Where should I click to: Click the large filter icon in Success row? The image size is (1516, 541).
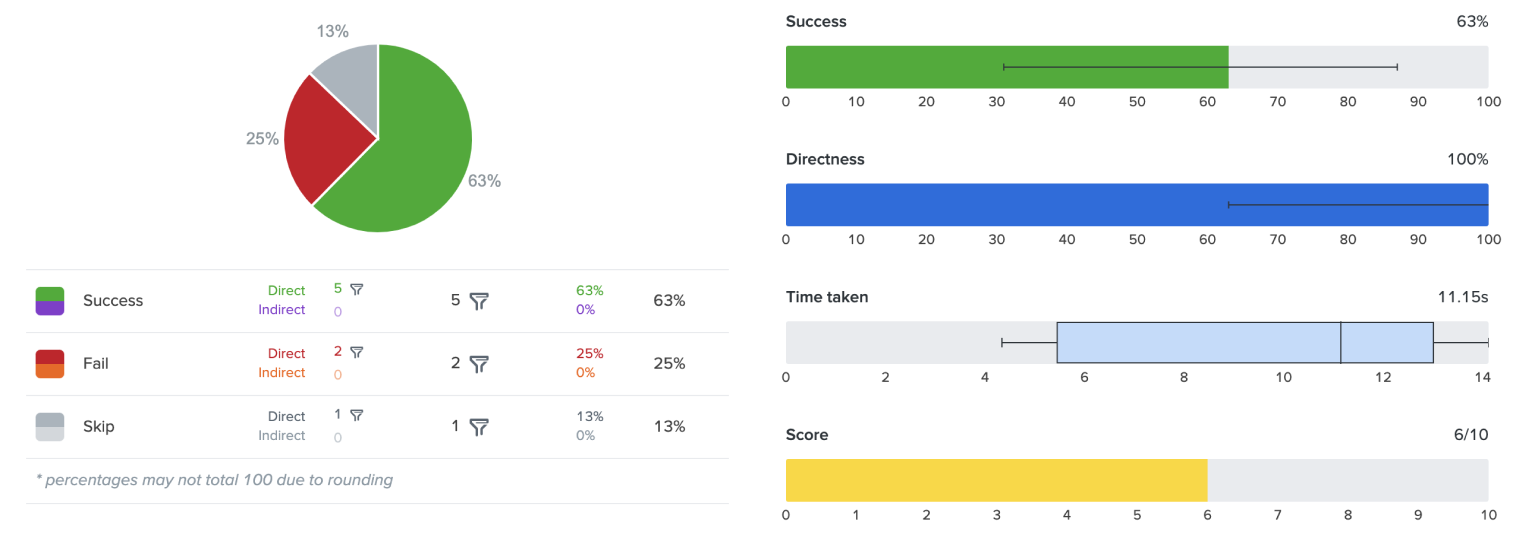pyautogui.click(x=479, y=301)
